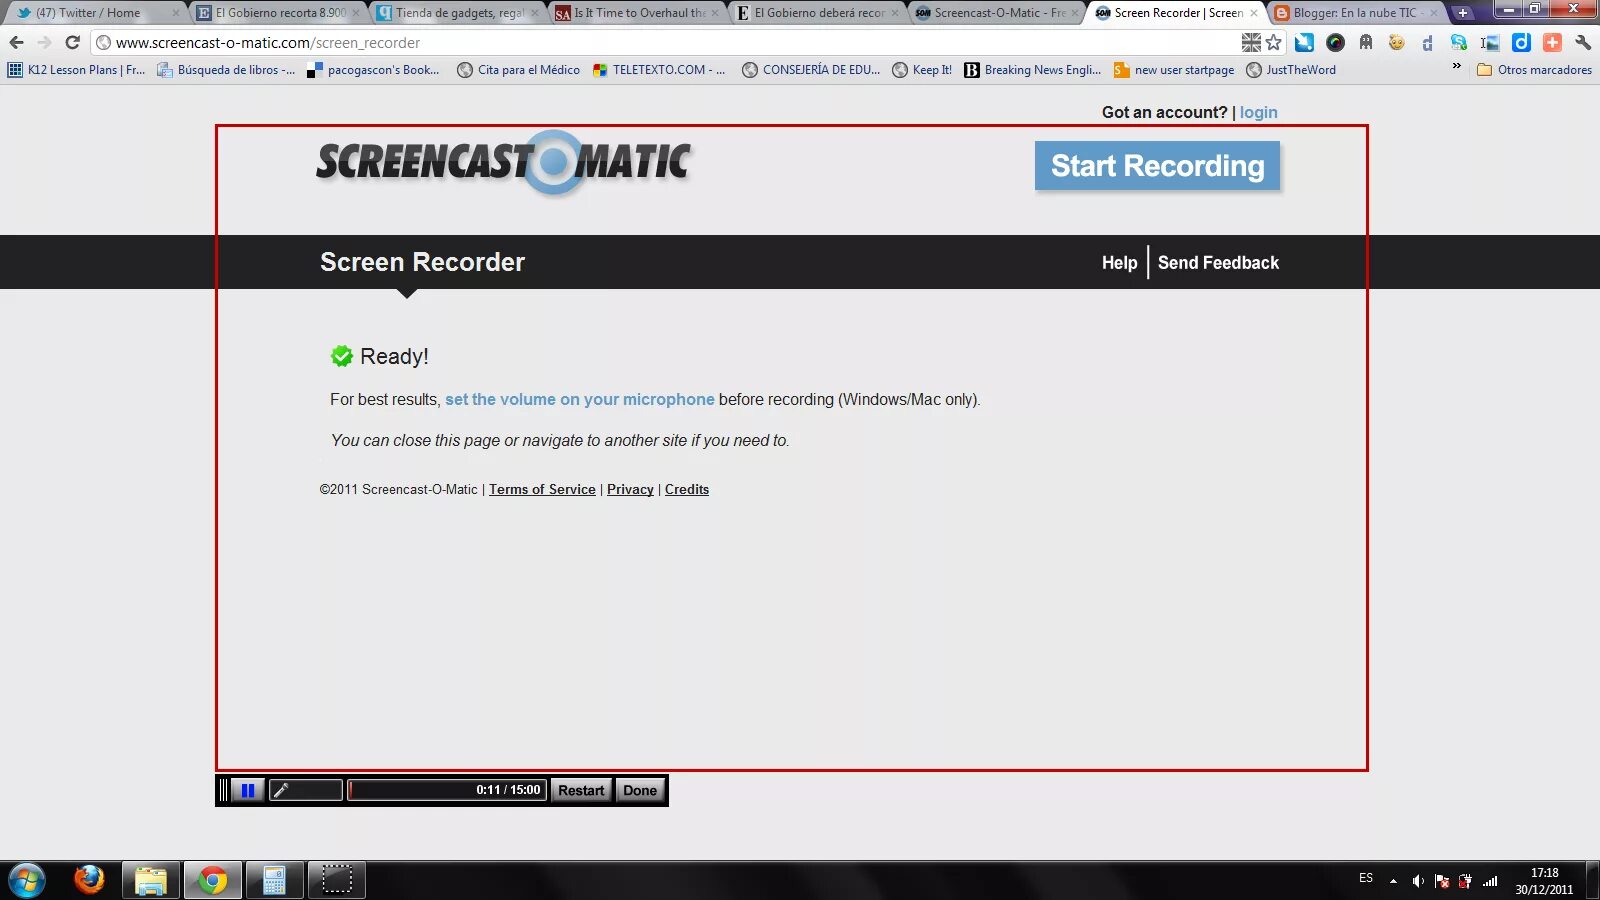Image resolution: width=1600 pixels, height=900 pixels.
Task: Click the dashed rectangle recorder taskbar icon
Action: click(337, 880)
